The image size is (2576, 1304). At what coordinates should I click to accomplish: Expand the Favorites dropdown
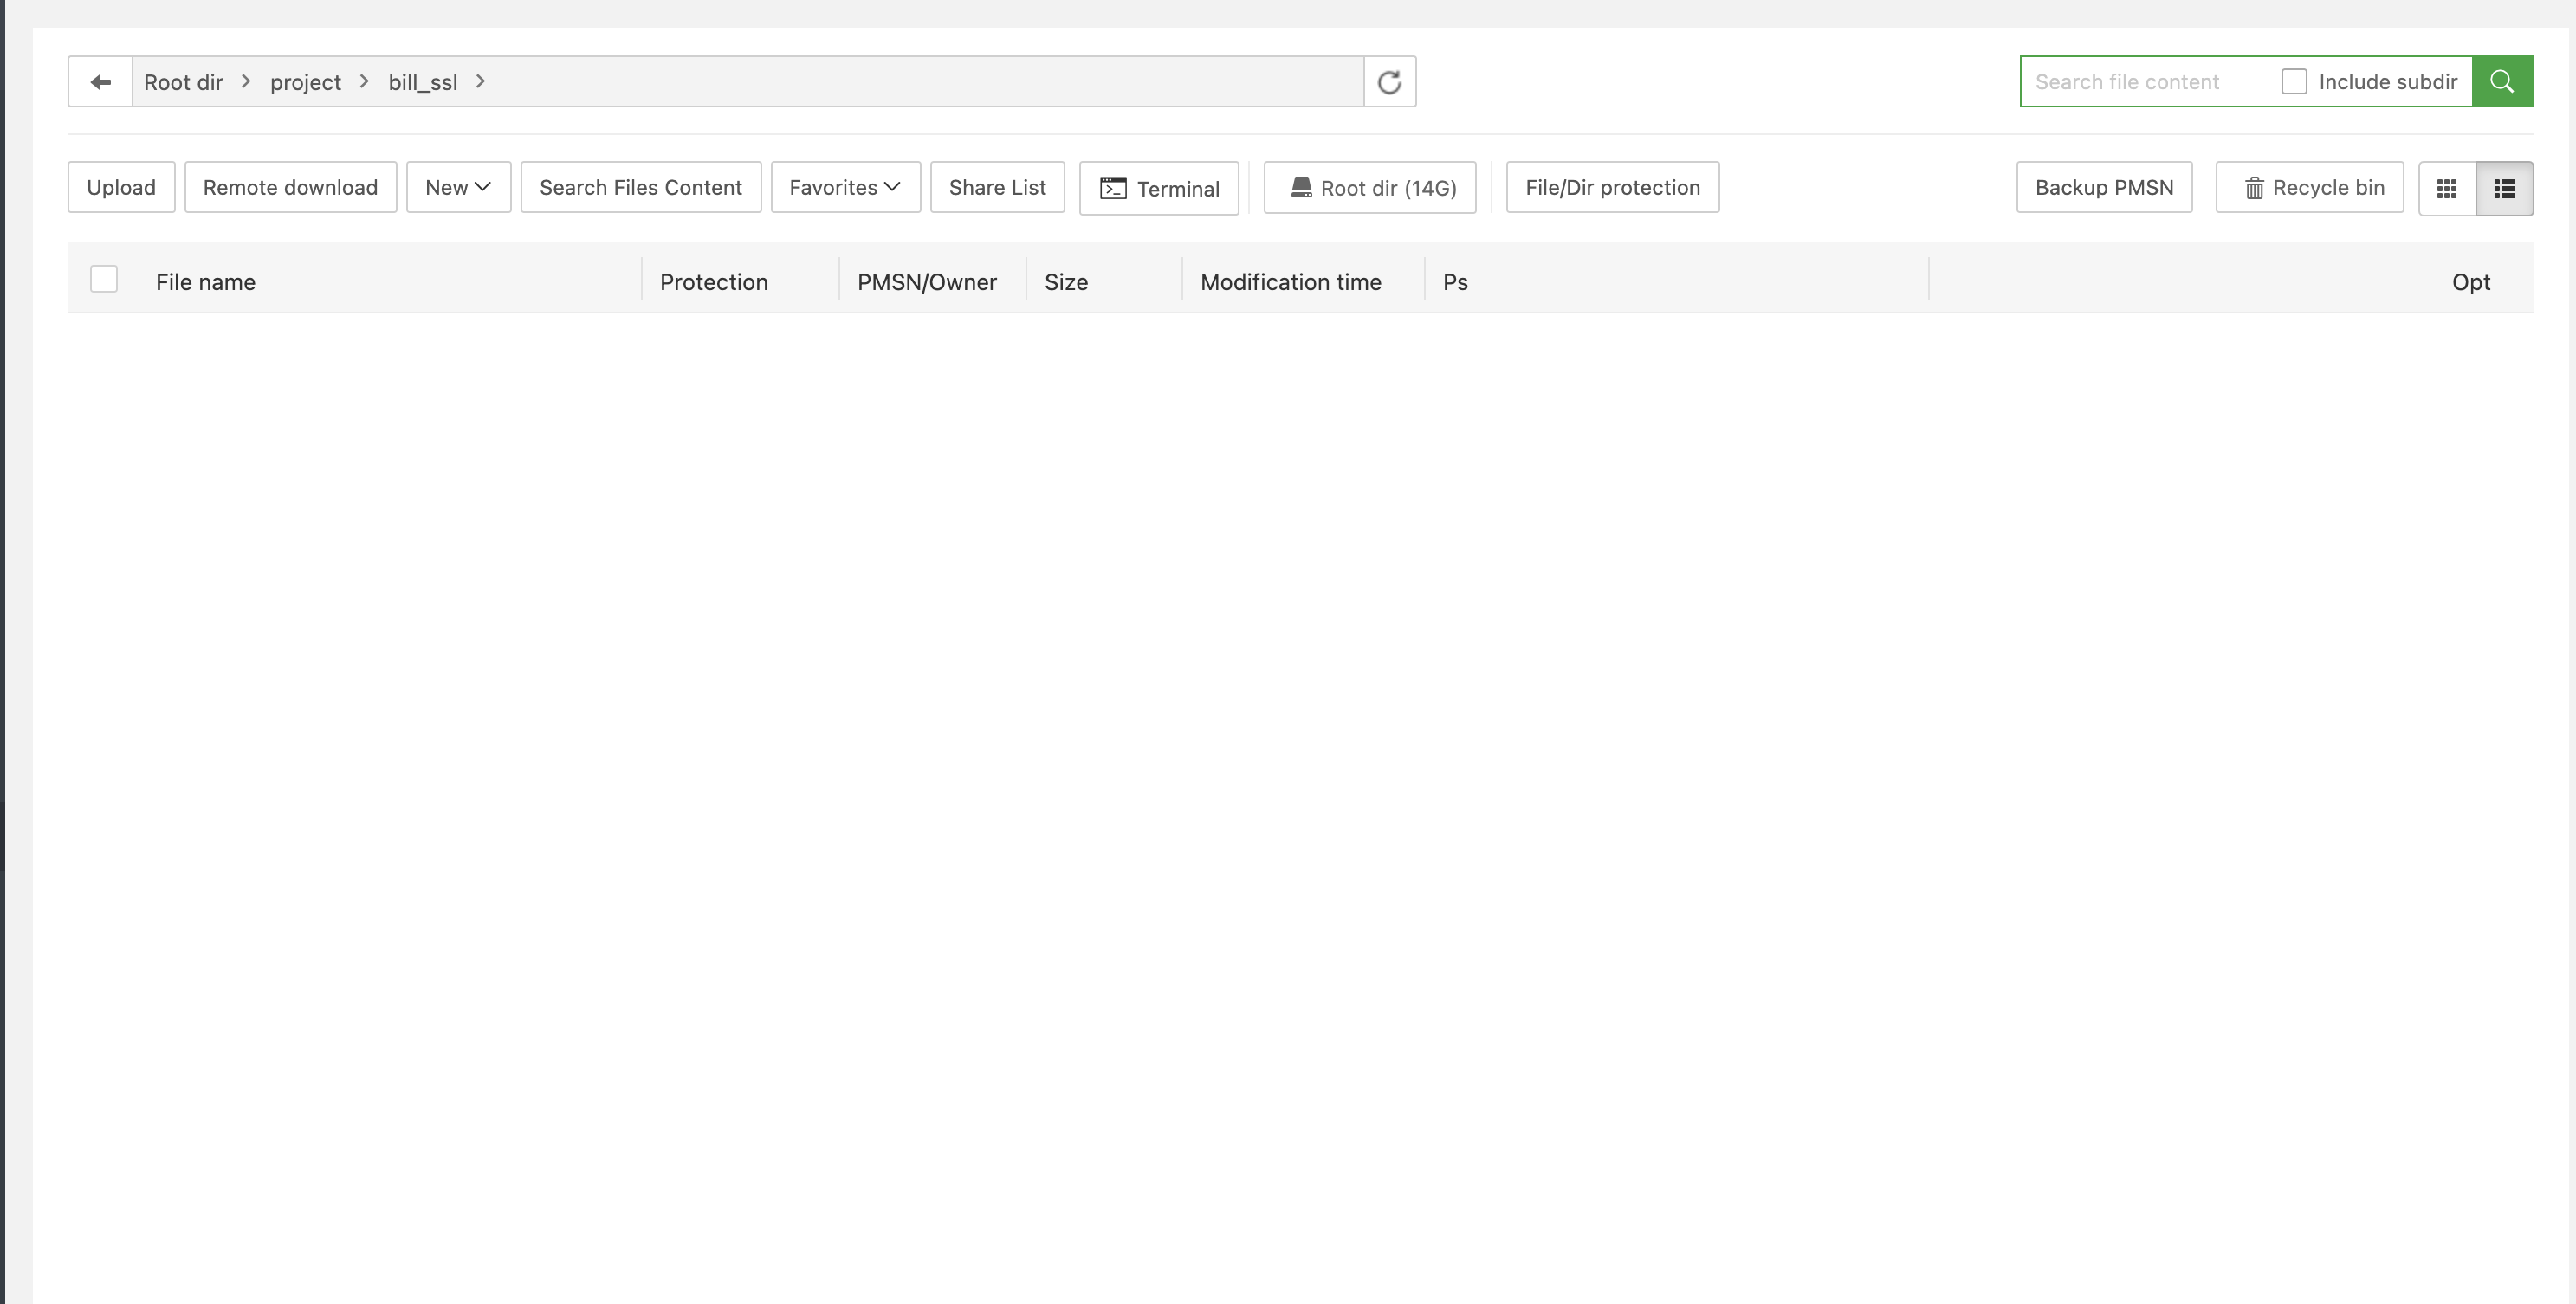[x=845, y=188]
